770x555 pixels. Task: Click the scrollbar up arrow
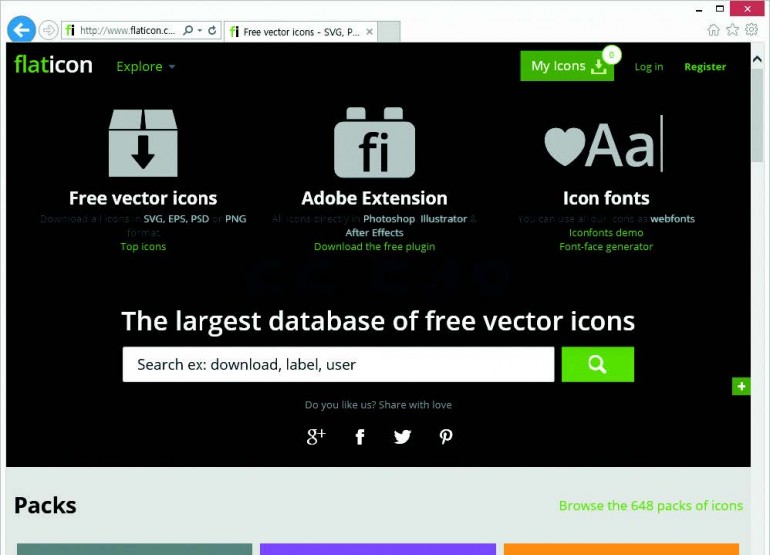(757, 59)
